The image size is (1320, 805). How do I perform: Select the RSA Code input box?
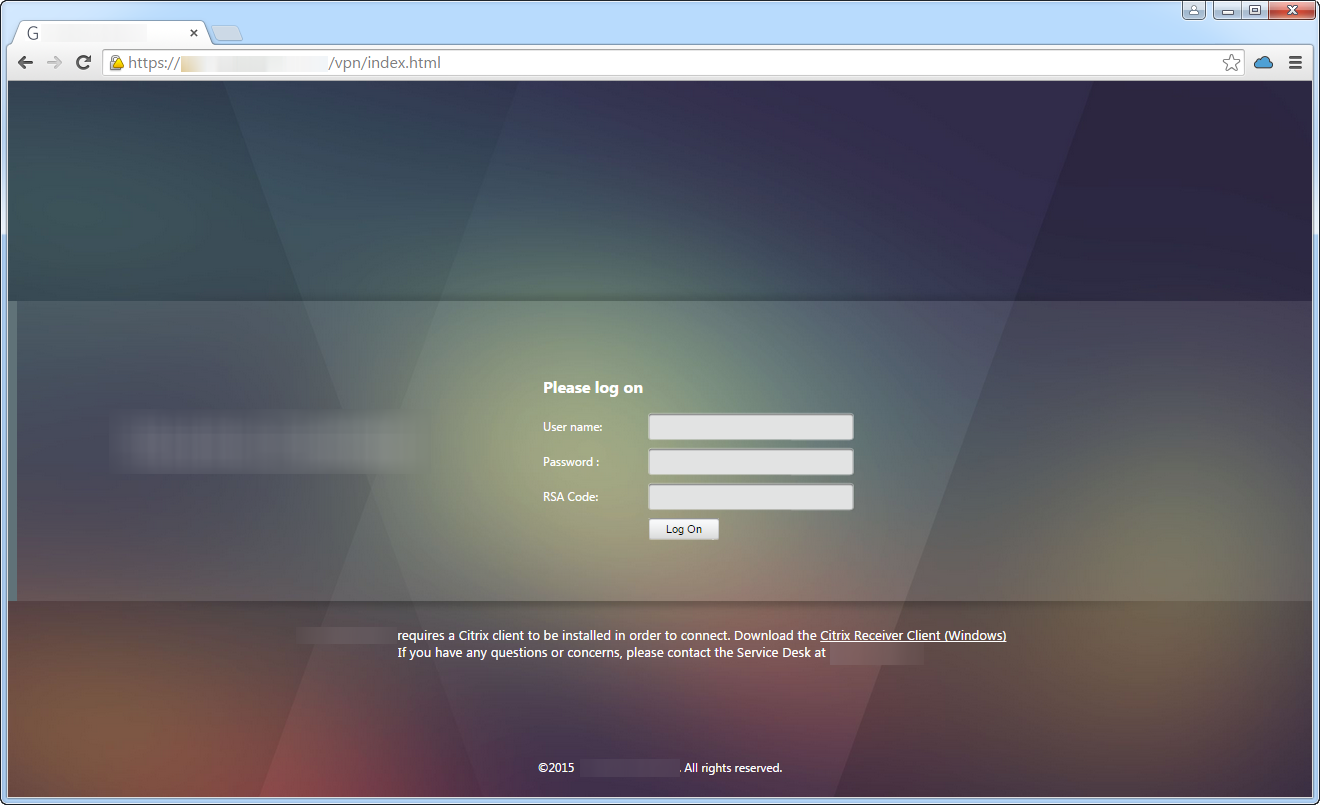tap(750, 497)
